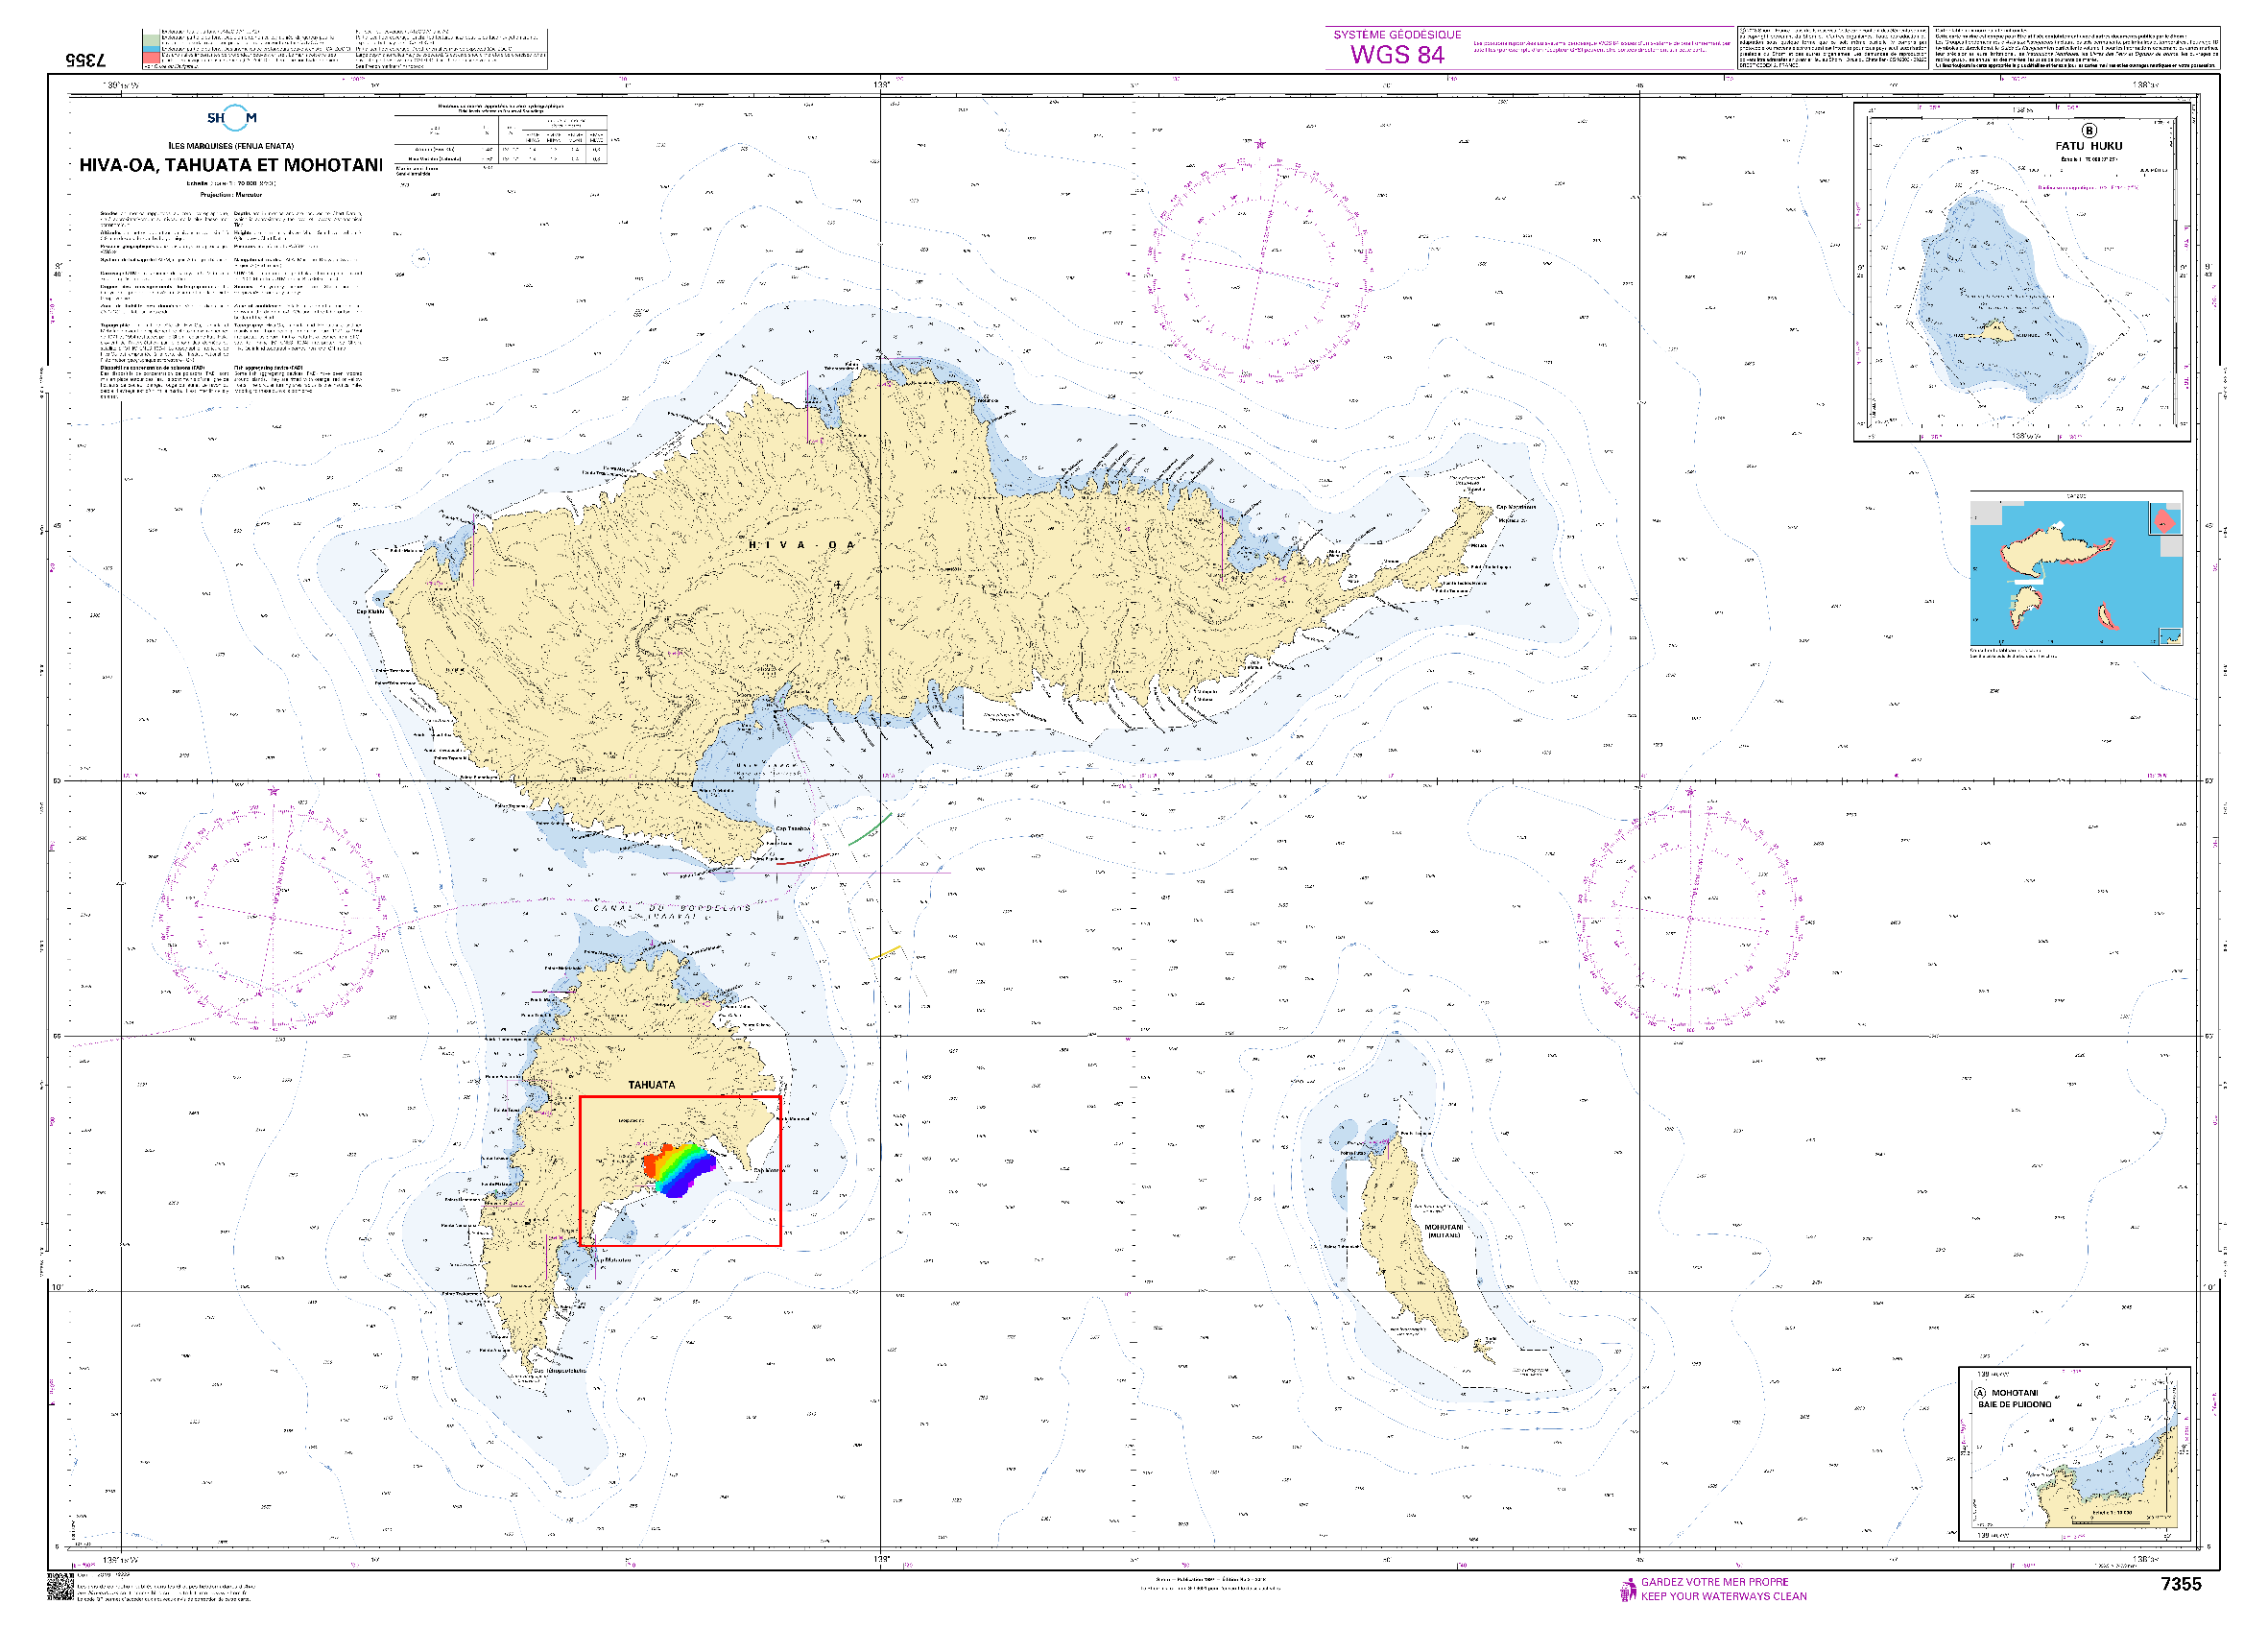Click the compass rose north of Hiva-Oa
The height and width of the screenshot is (1628, 2268).
pos(1259,269)
